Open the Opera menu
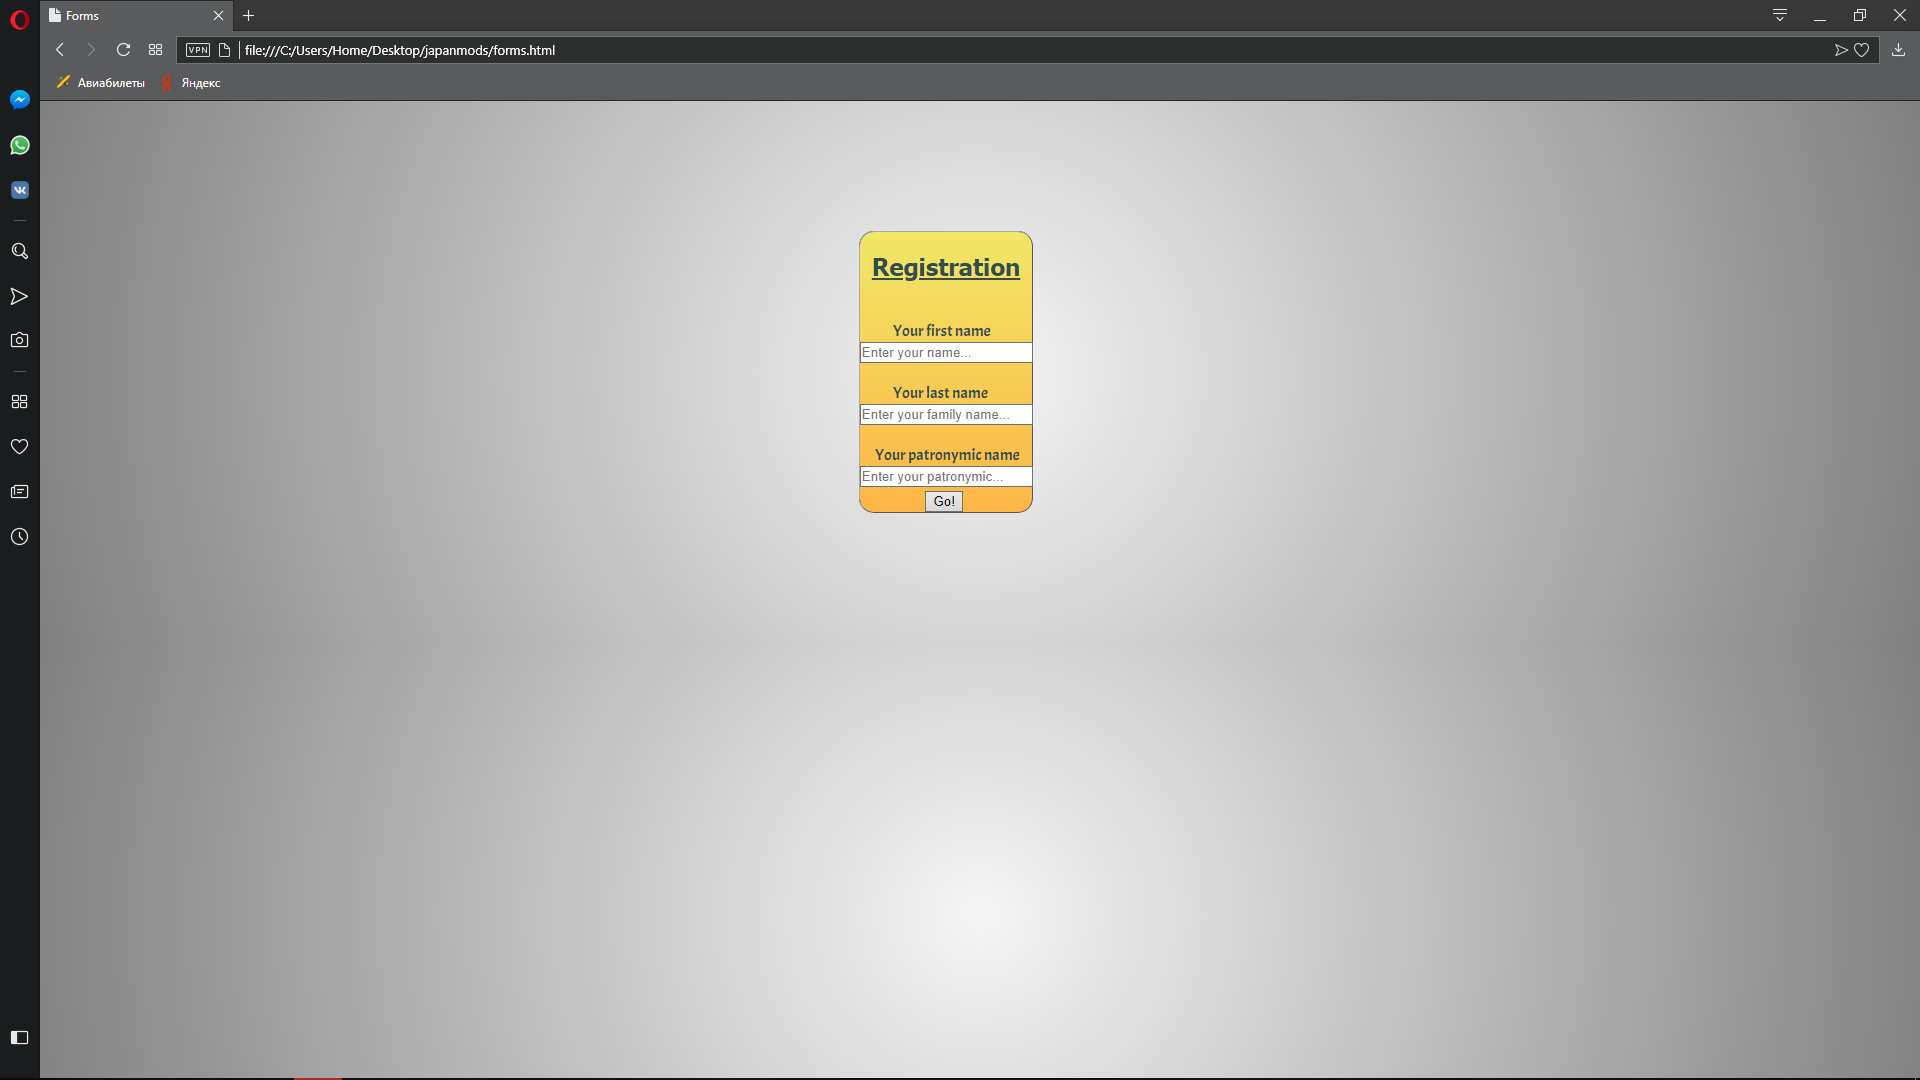The image size is (1920, 1080). 20,18
